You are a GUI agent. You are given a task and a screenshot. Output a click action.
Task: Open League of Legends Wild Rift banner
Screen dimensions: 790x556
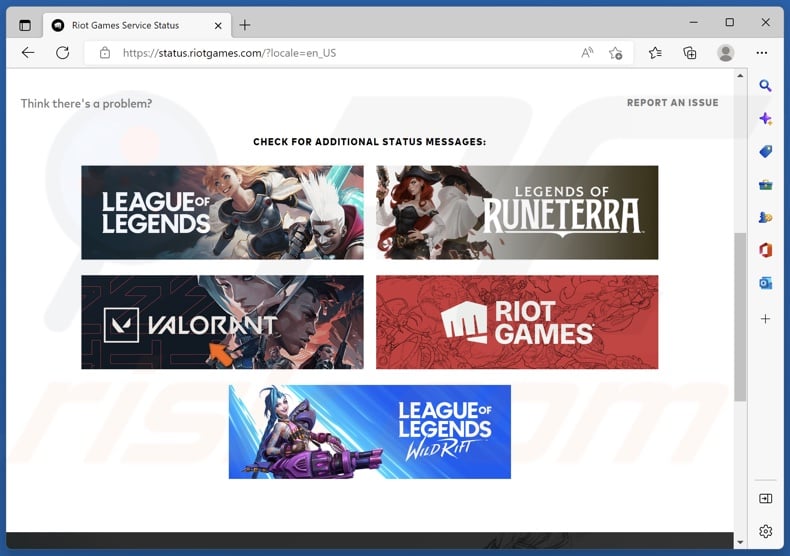370,432
